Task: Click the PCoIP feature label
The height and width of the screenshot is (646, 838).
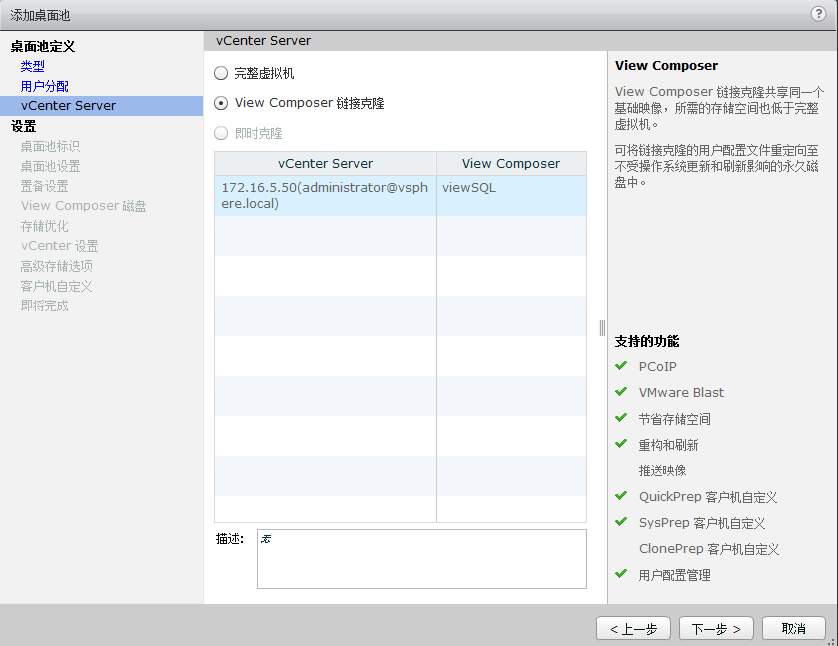Action: 657,367
